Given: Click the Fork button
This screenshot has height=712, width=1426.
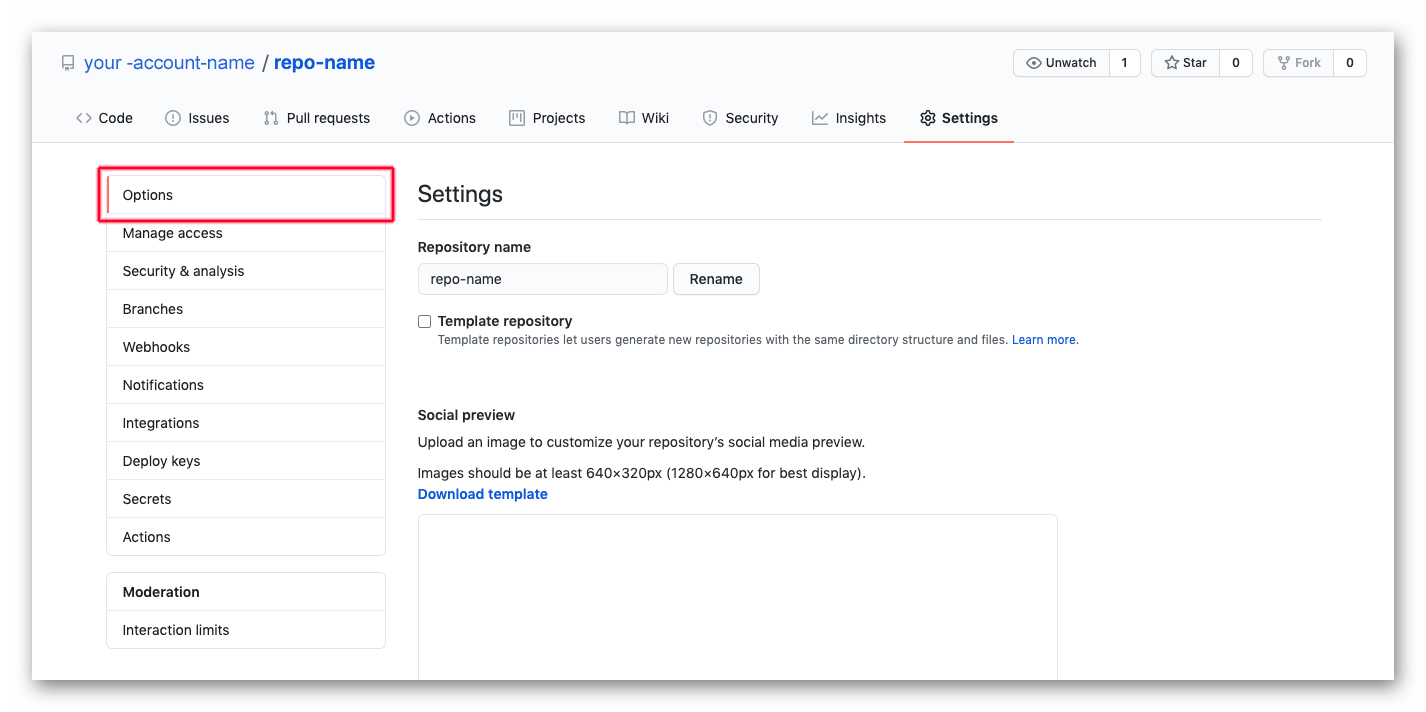Looking at the screenshot, I should point(1298,63).
